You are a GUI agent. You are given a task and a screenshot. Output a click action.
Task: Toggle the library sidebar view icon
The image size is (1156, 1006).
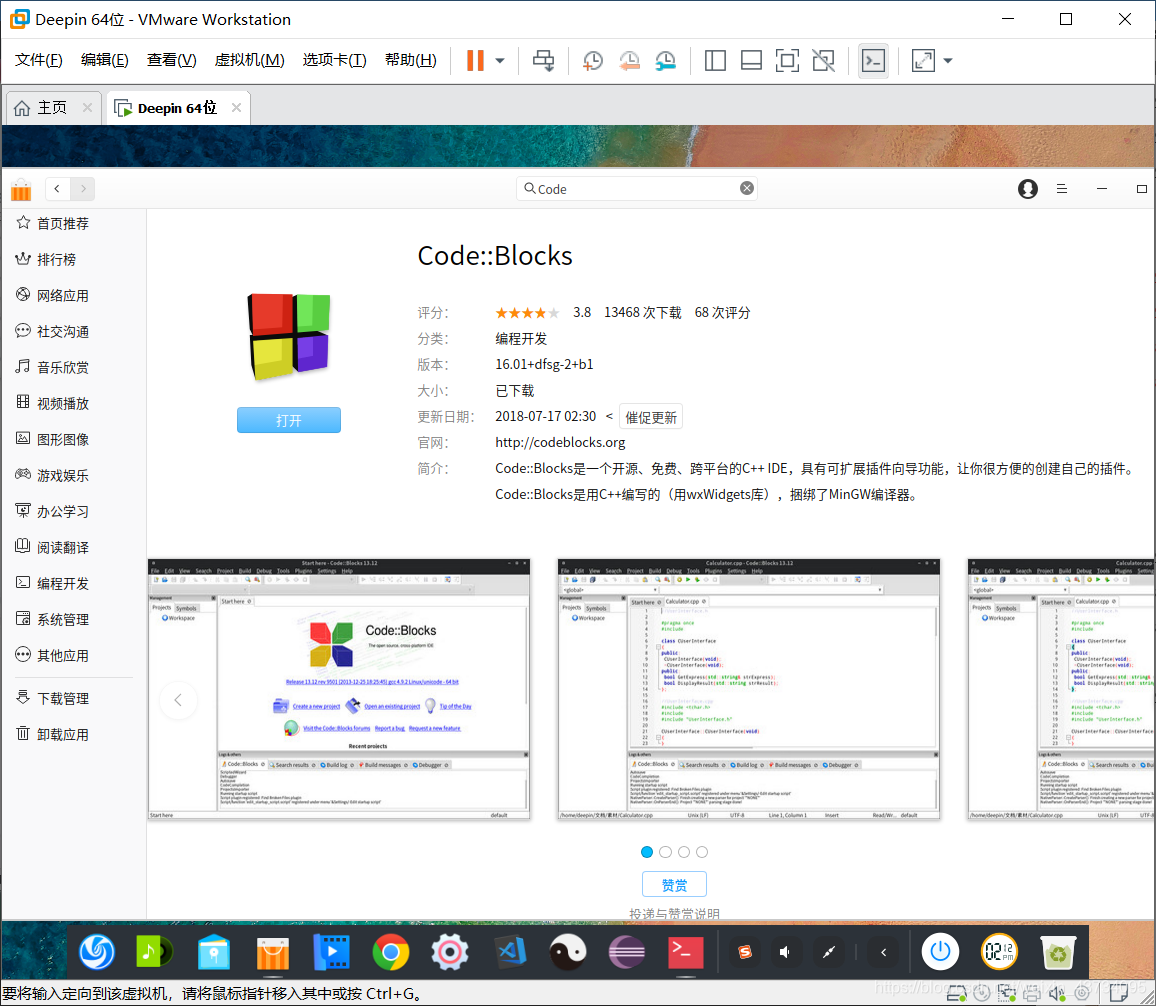[715, 60]
